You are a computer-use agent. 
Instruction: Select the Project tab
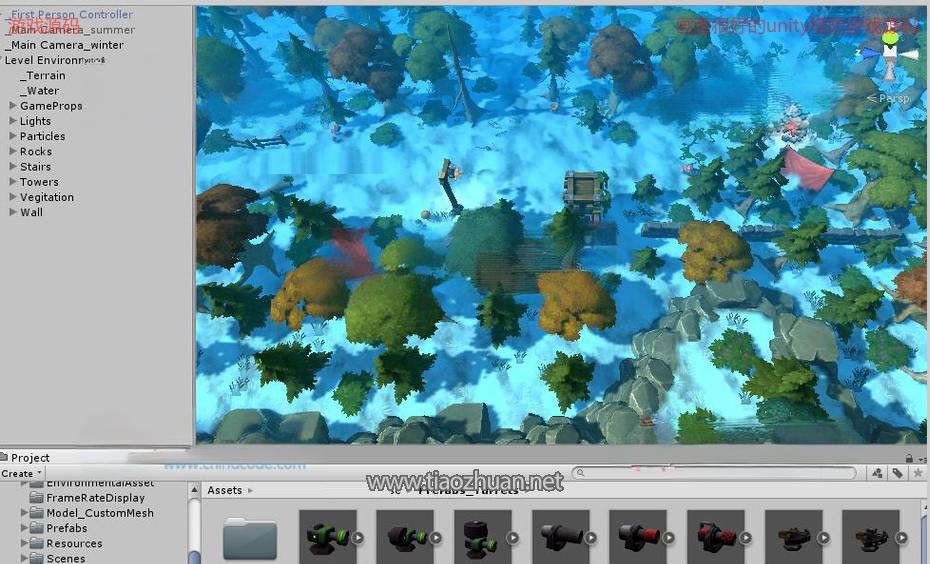pos(25,458)
